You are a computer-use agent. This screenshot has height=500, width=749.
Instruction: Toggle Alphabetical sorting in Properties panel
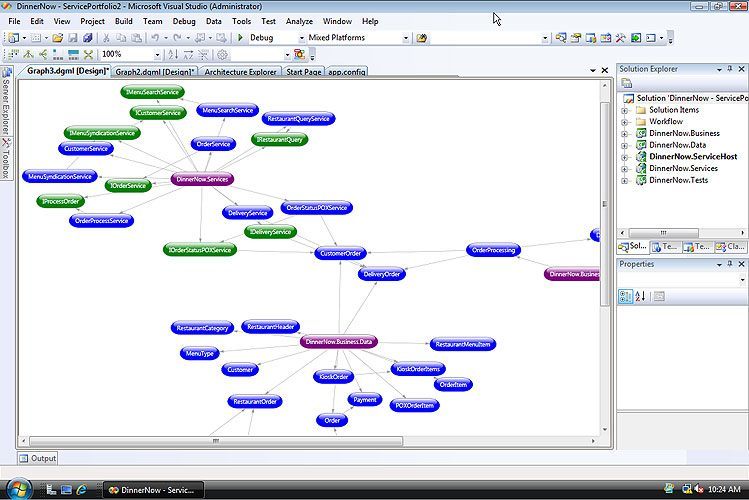click(x=641, y=297)
